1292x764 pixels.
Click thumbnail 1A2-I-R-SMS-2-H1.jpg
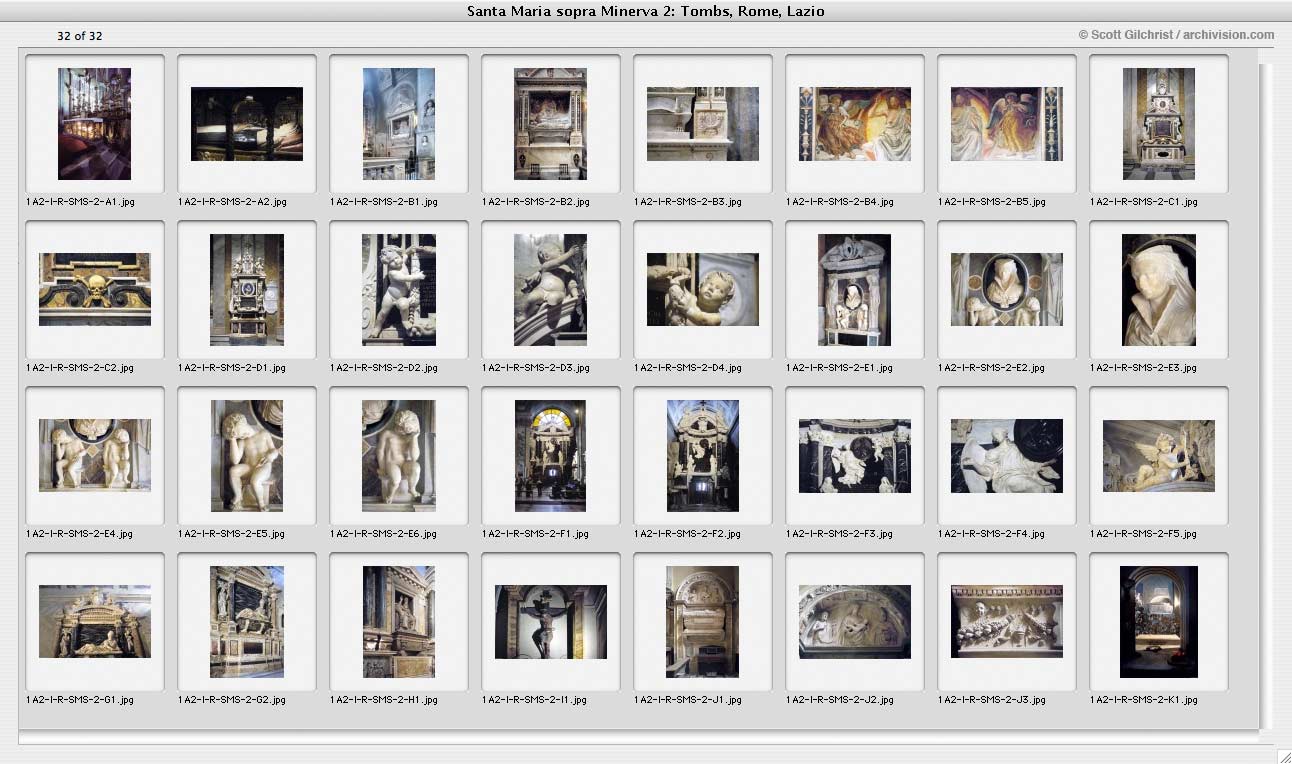(399, 622)
